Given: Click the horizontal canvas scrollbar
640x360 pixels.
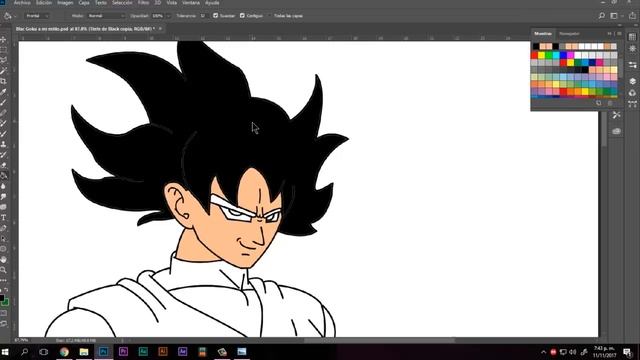Looking at the screenshot, I should (x=380, y=340).
